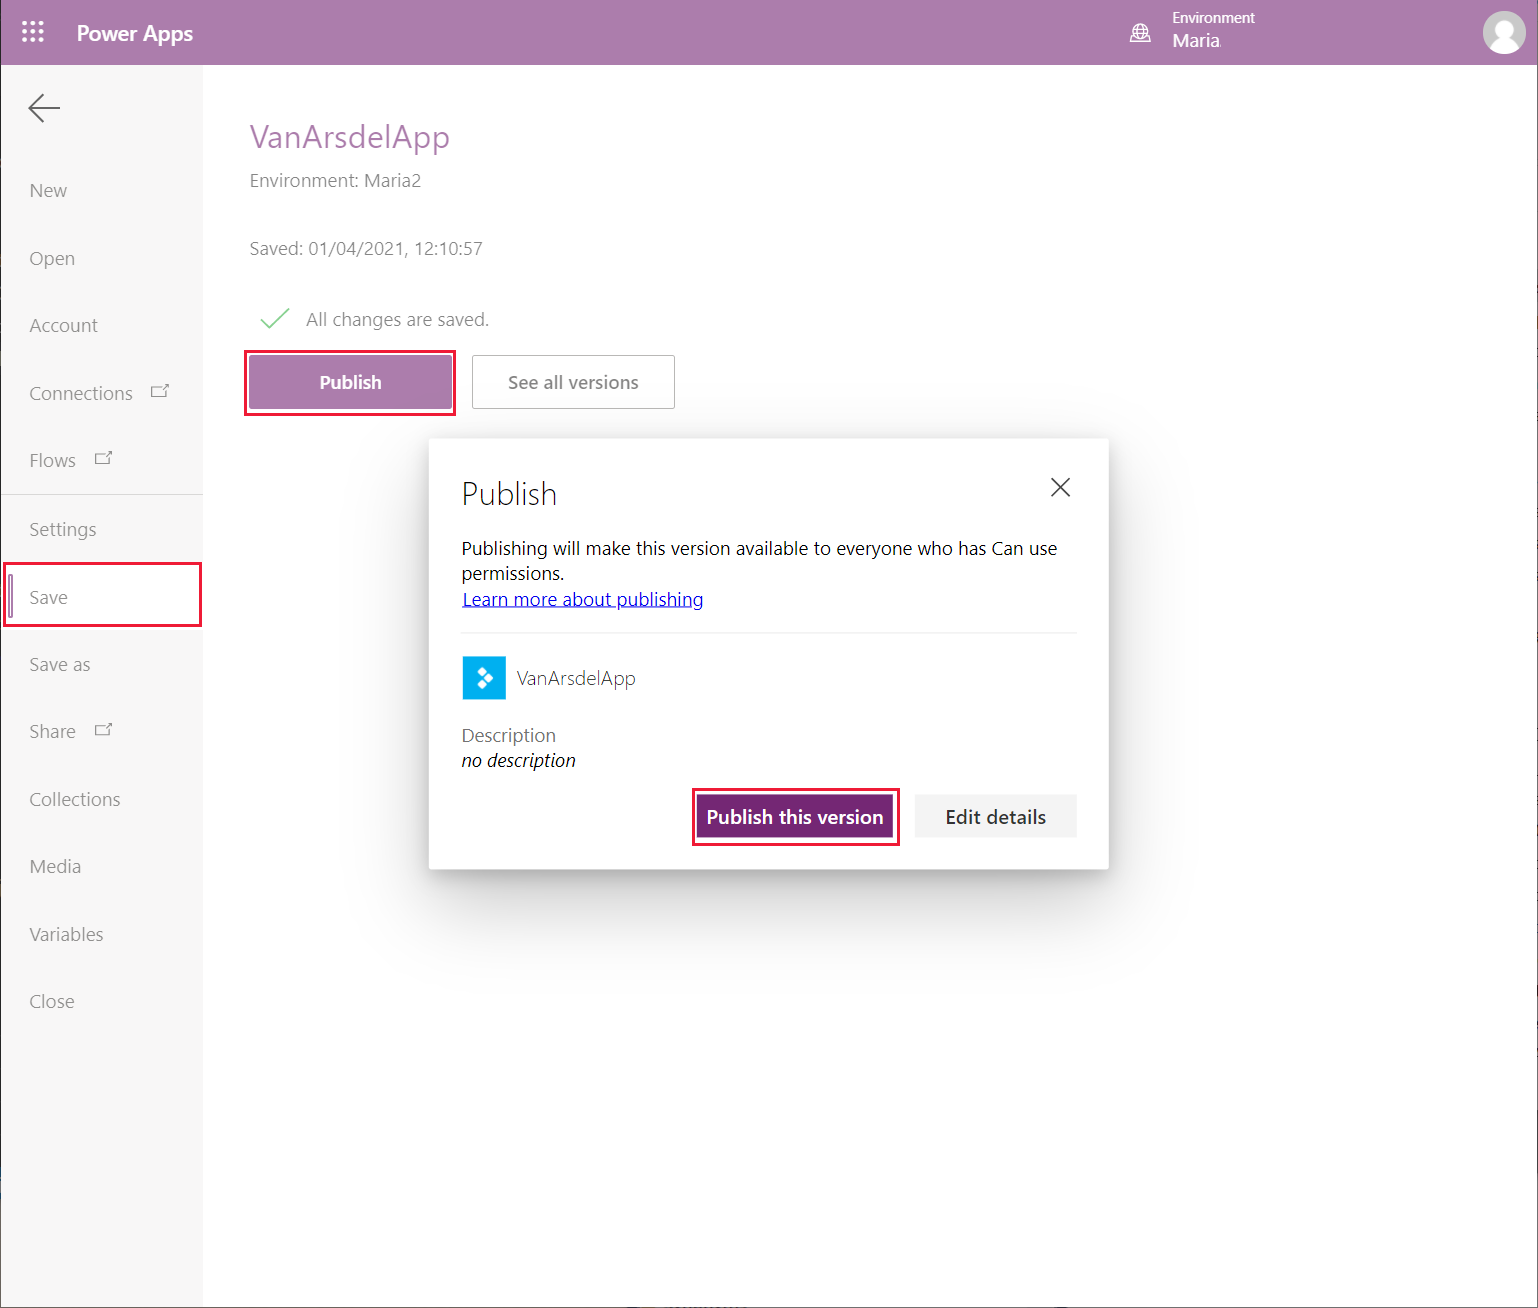
Task: Open the user account avatar
Action: pyautogui.click(x=1504, y=33)
